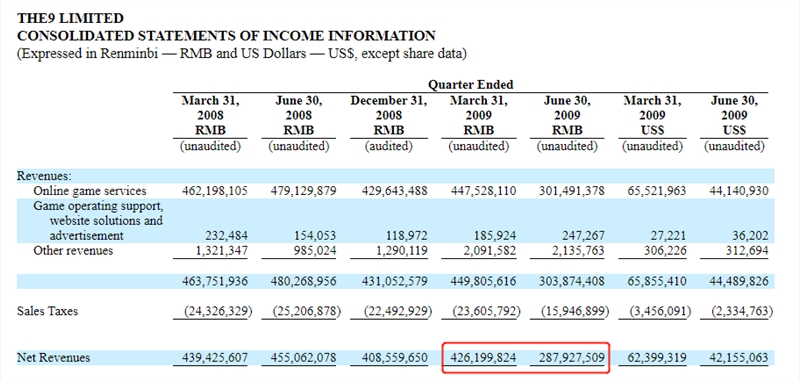The width and height of the screenshot is (800, 381).
Task: Click the Net Revenues row label
Action: tap(54, 358)
